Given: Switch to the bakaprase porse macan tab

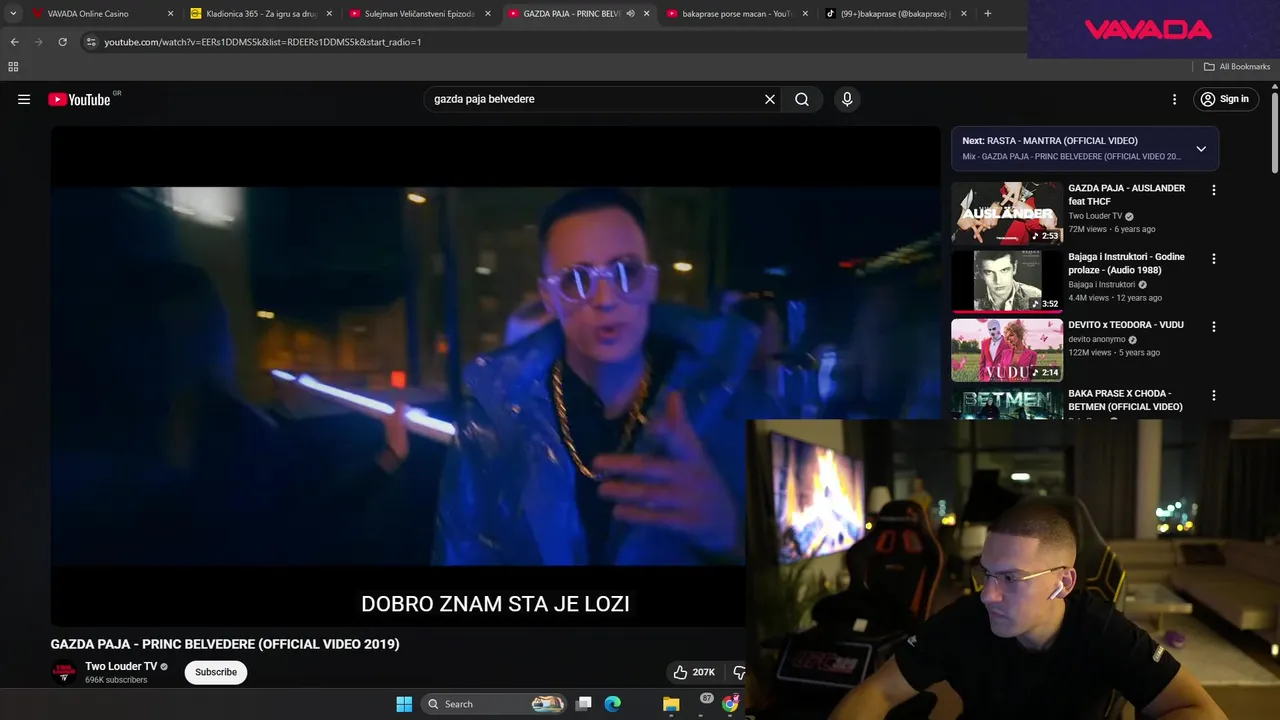Looking at the screenshot, I should tap(738, 14).
